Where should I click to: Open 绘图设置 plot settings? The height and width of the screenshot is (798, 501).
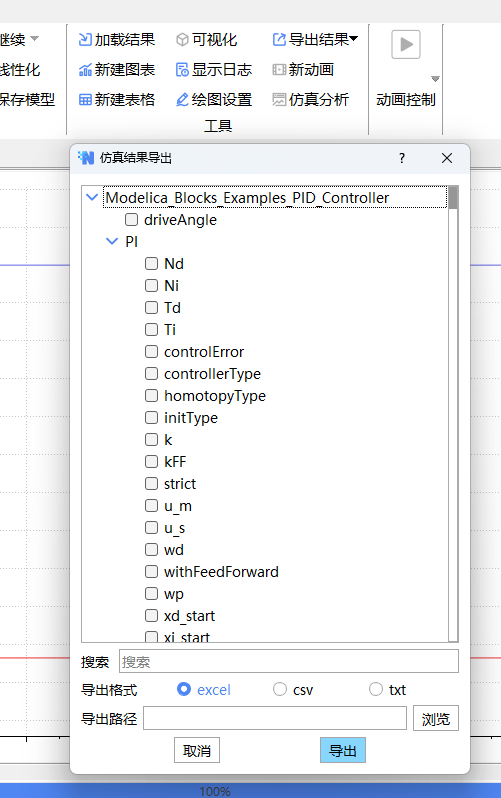pyautogui.click(x=213, y=100)
